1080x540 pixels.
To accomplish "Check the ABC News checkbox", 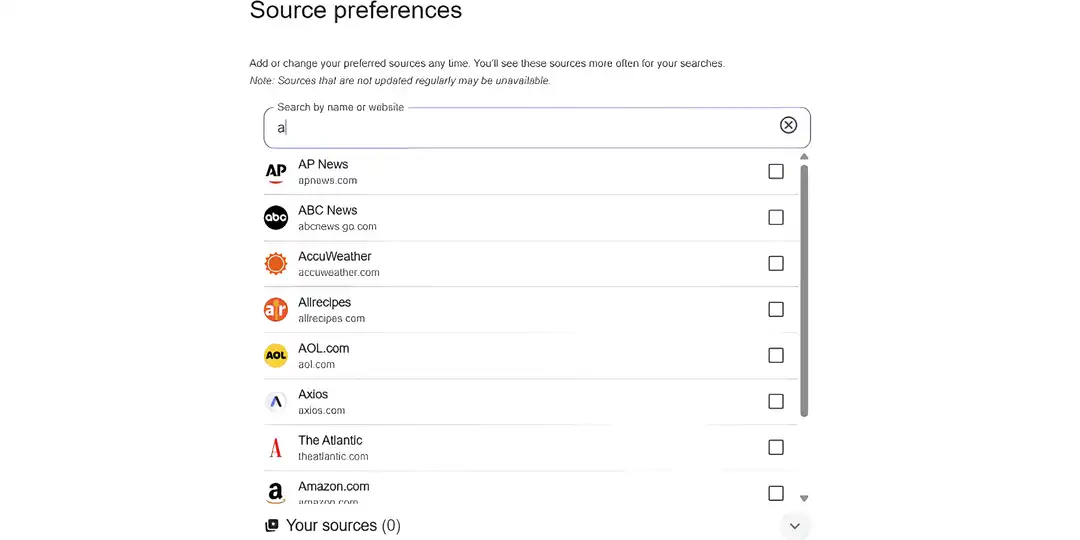I will point(776,218).
